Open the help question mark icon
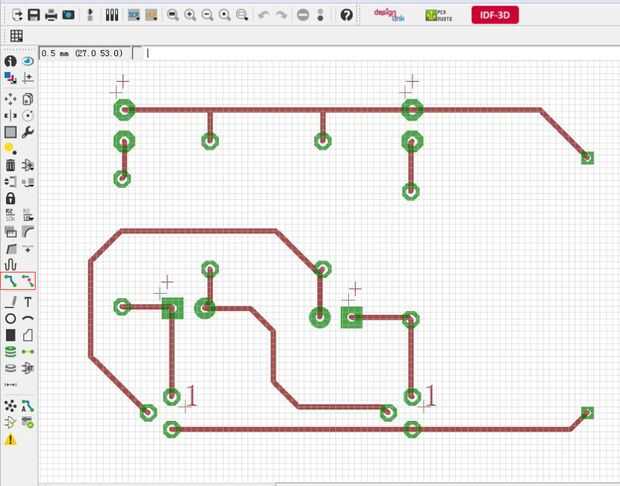The height and width of the screenshot is (486, 620). click(x=346, y=15)
